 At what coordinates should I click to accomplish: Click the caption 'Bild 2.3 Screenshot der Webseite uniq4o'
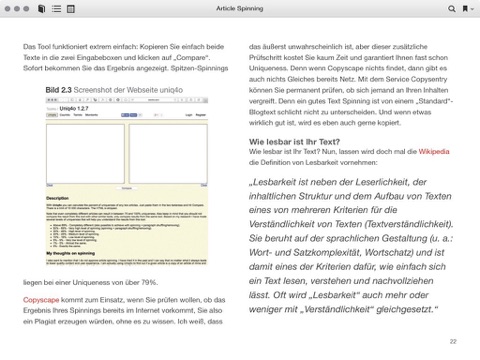coord(114,90)
